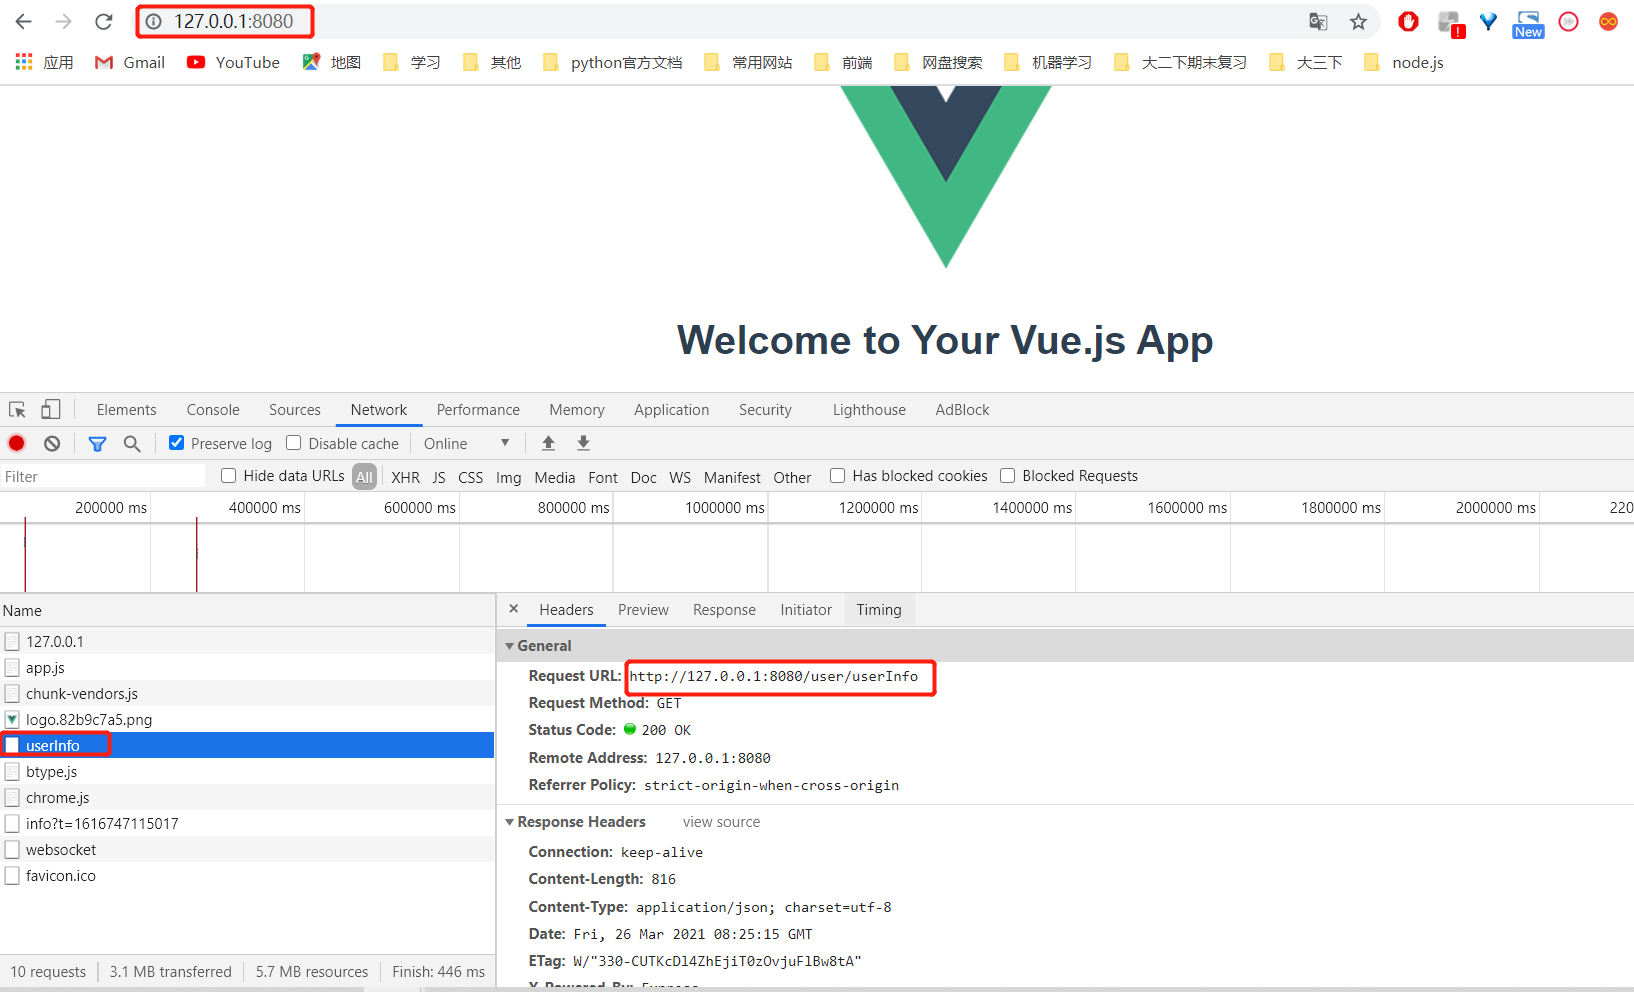The width and height of the screenshot is (1634, 992).
Task: Open the Response tab of request
Action: coord(724,610)
